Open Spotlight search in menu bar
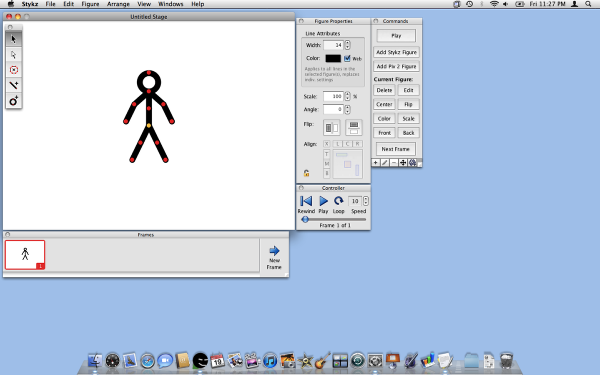The image size is (600, 375). point(588,4)
